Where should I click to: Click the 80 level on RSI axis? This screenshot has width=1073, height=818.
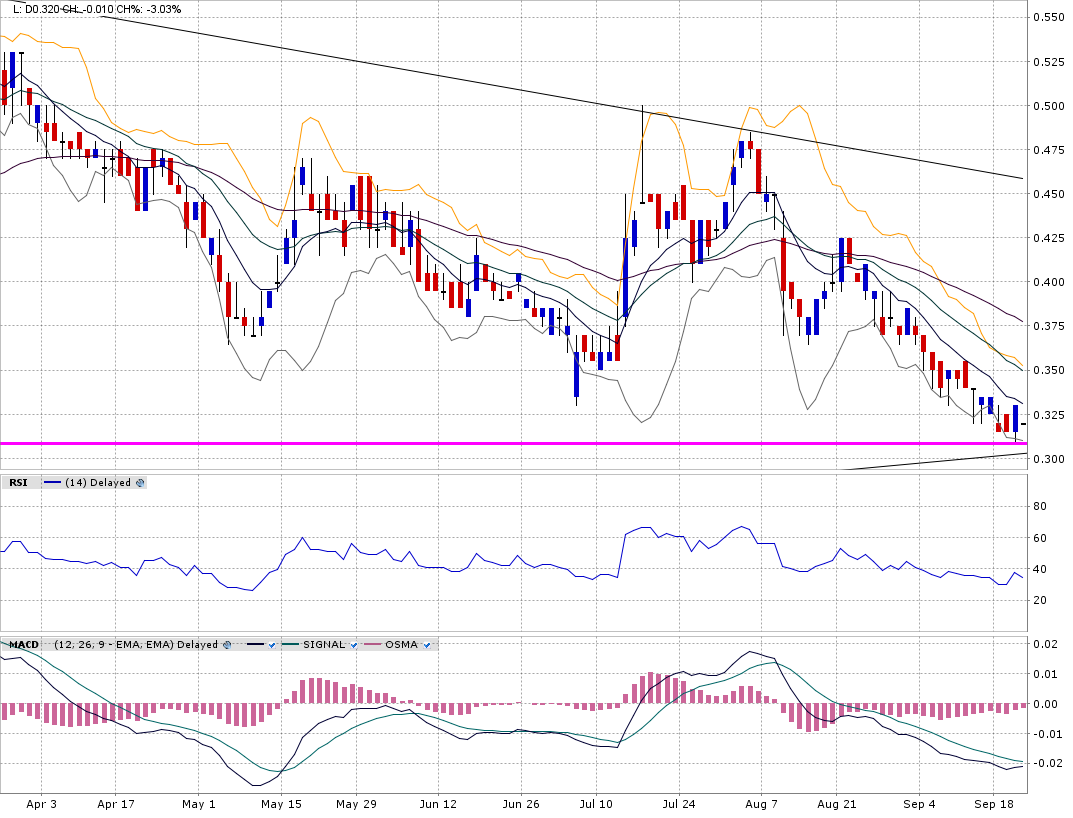click(x=1039, y=507)
